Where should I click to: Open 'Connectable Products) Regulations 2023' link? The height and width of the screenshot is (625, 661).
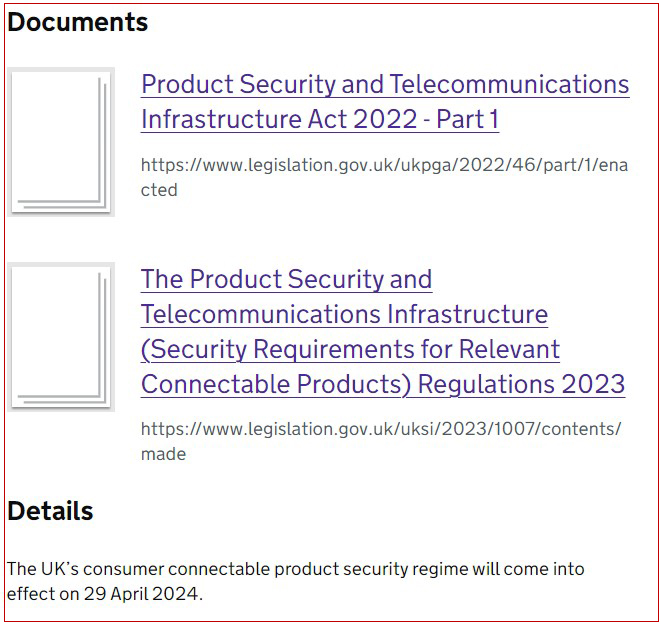(382, 384)
